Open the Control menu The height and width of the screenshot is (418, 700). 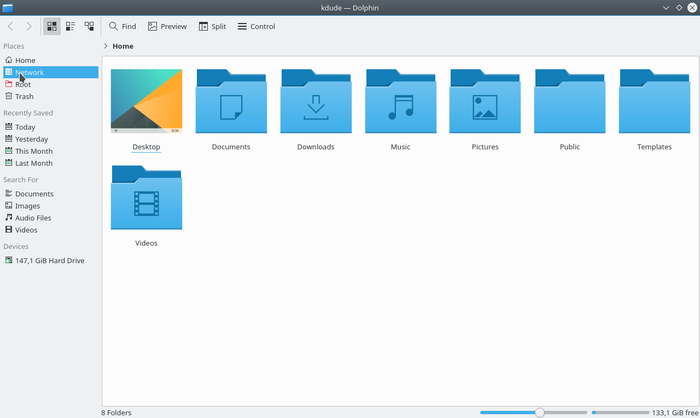(x=256, y=26)
